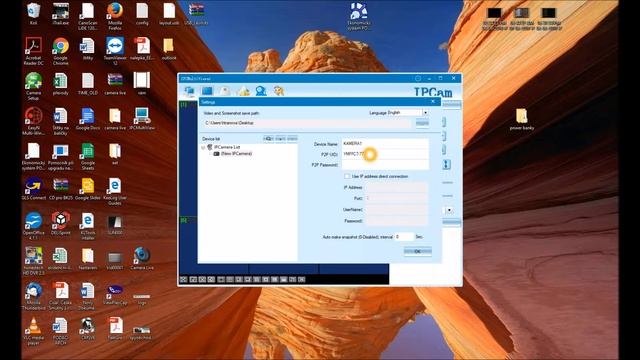Open the power banky folder
The width and height of the screenshot is (640, 360).
[521, 119]
